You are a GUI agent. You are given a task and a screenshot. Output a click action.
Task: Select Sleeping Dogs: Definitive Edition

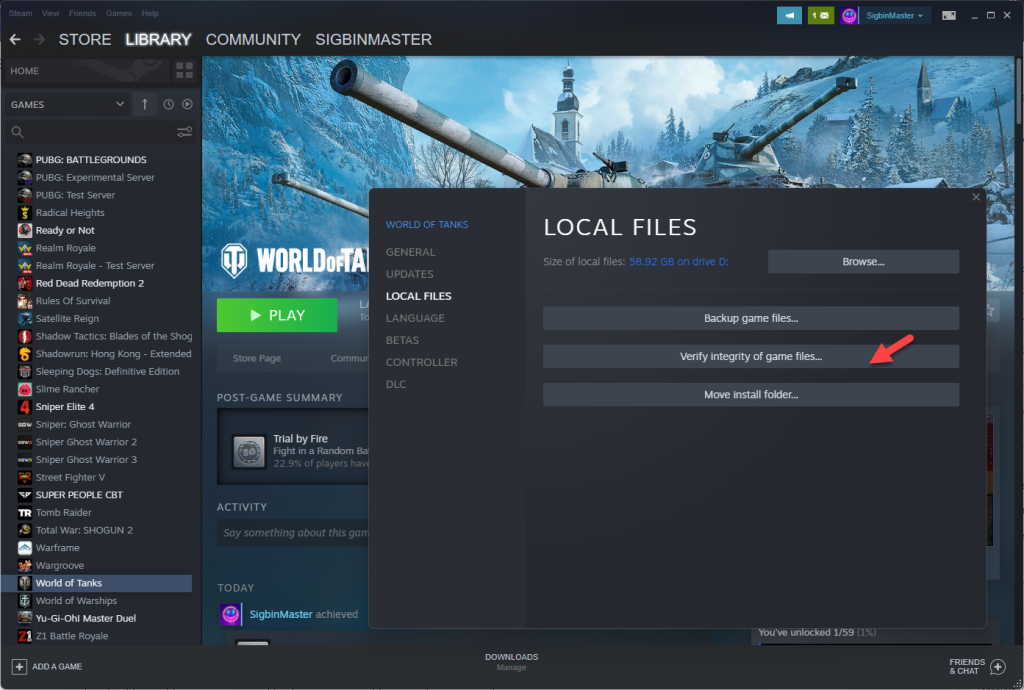pyautogui.click(x=107, y=371)
